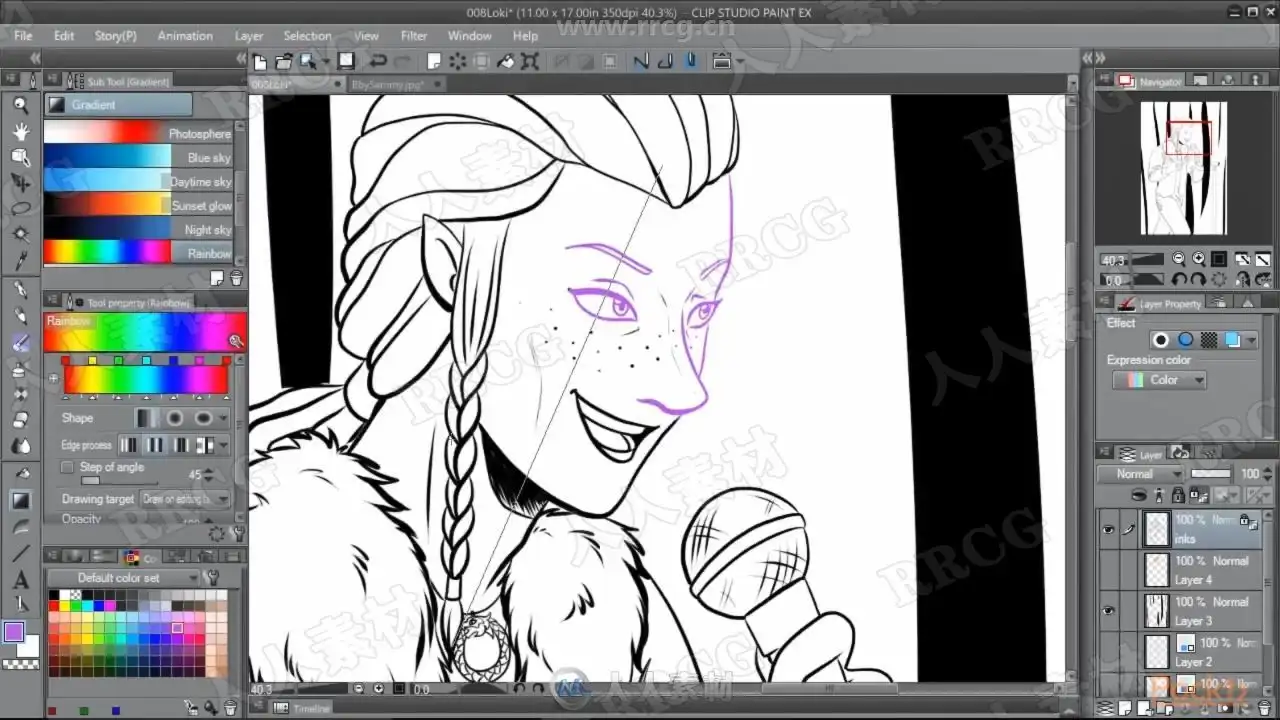Select the Auto select wand tool
Screen dimensions: 1280x720
click(x=20, y=235)
